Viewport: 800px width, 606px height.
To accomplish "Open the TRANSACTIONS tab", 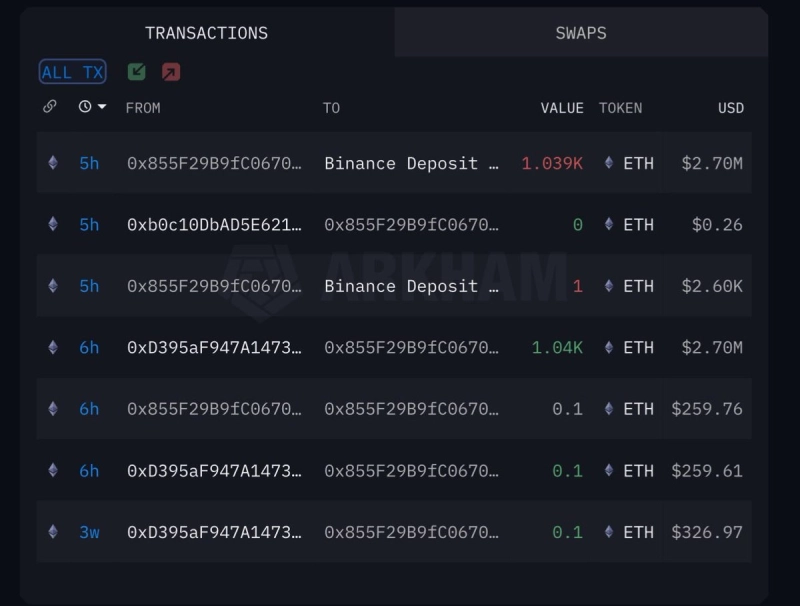I will (x=207, y=33).
